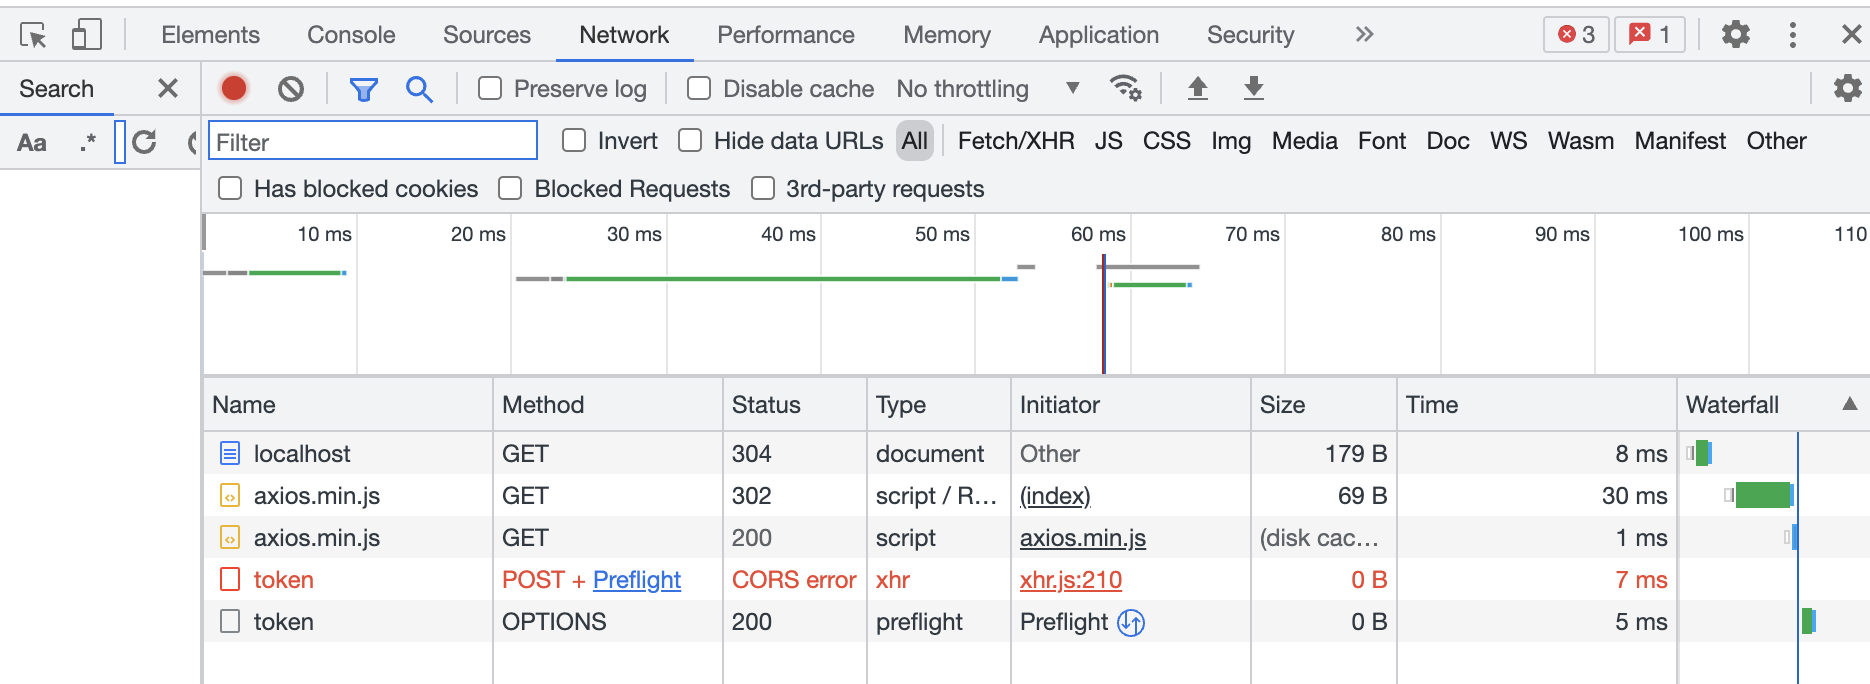Expand more tabs with the chevron
This screenshot has height=684, width=1870.
point(1364,35)
